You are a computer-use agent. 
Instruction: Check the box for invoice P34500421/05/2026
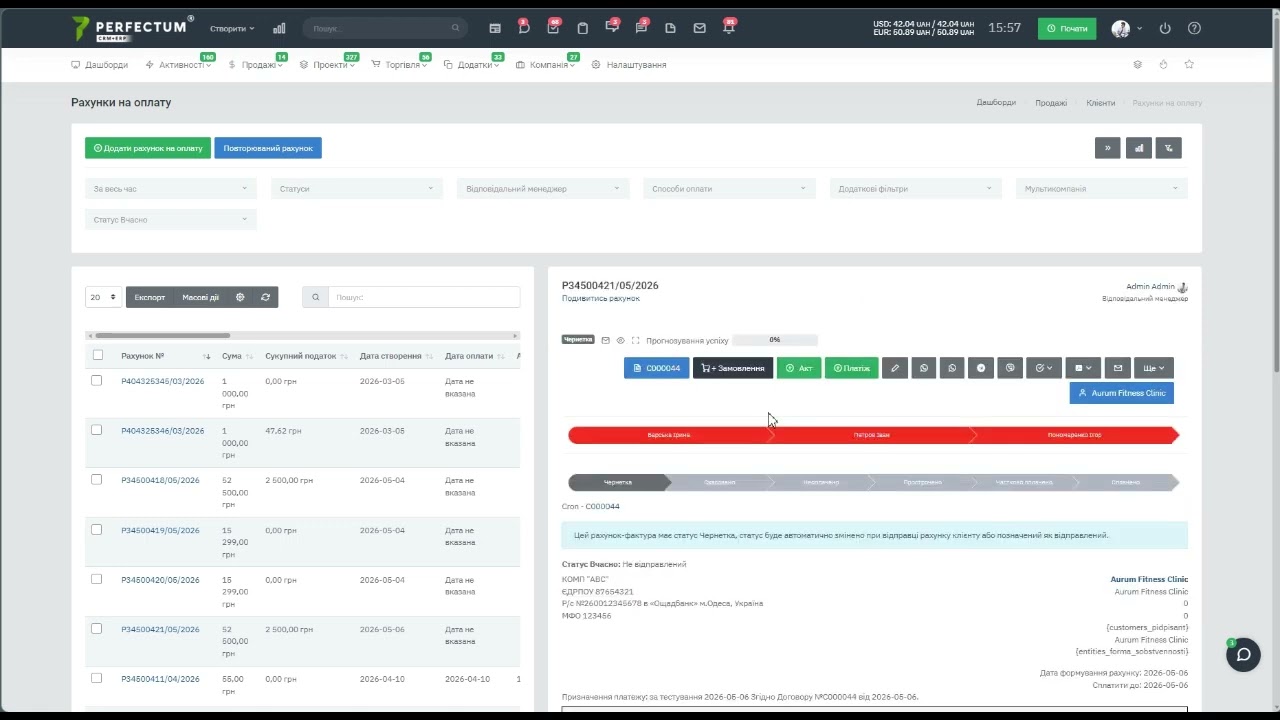(97, 629)
